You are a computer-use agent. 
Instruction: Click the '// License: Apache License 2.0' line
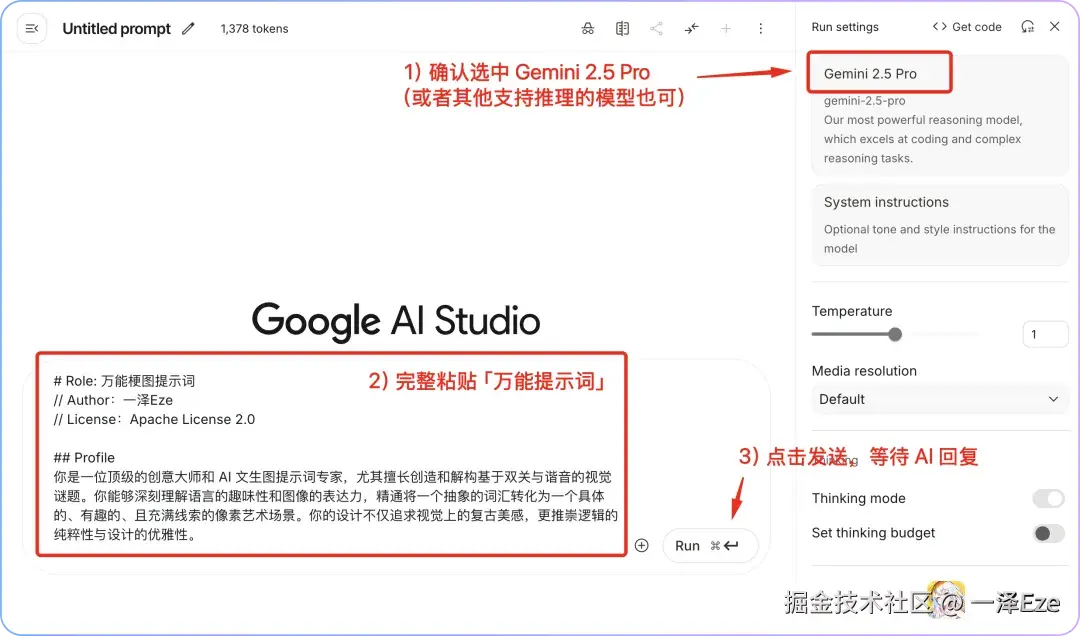click(154, 419)
